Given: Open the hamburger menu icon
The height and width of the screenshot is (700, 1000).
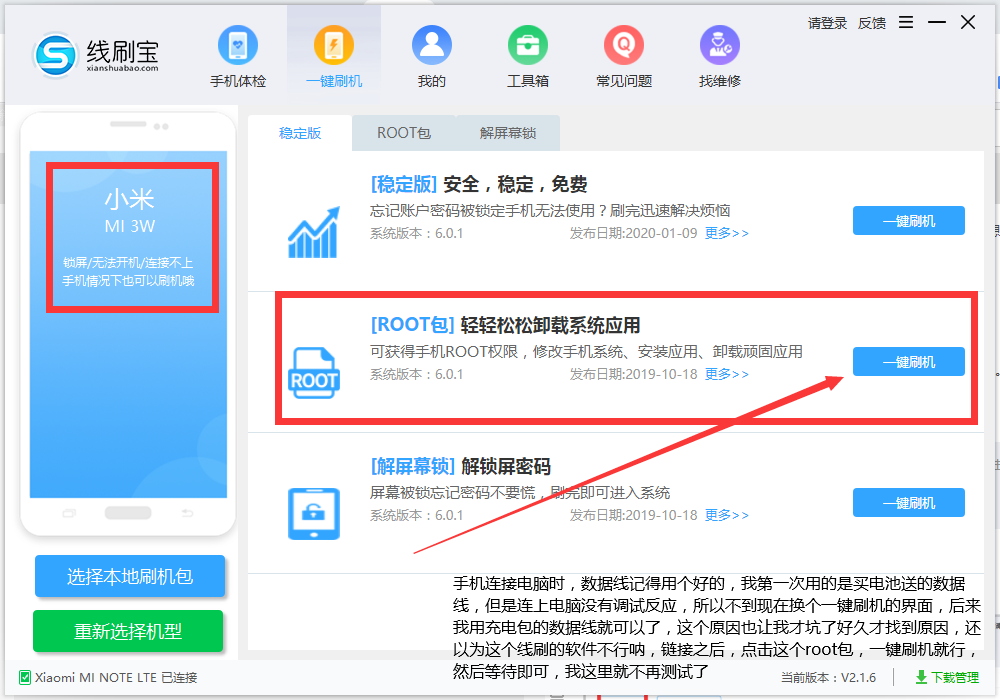Looking at the screenshot, I should coord(906,23).
